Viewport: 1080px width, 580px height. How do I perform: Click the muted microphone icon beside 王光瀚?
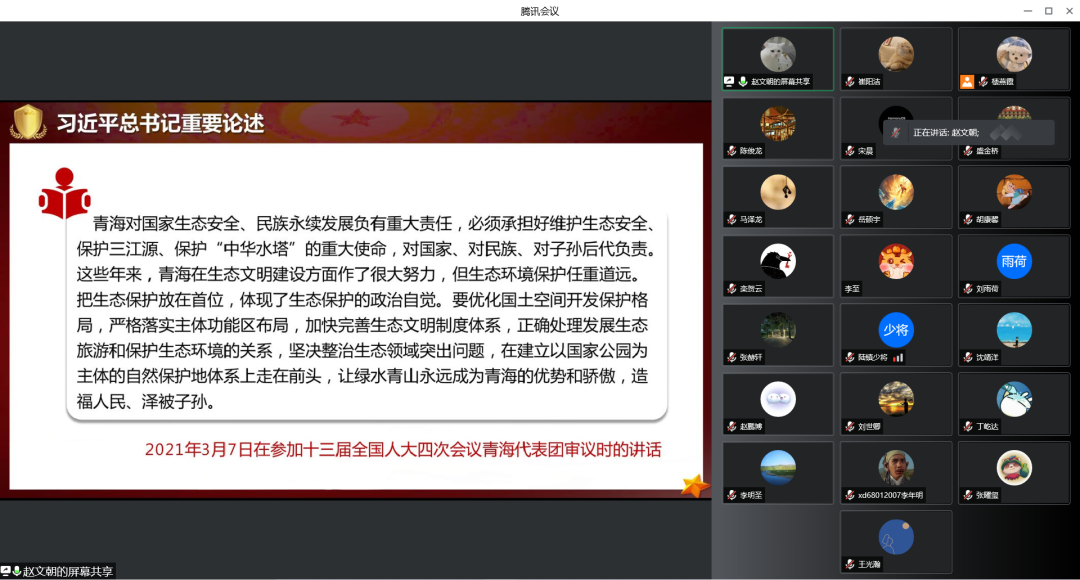coord(850,564)
